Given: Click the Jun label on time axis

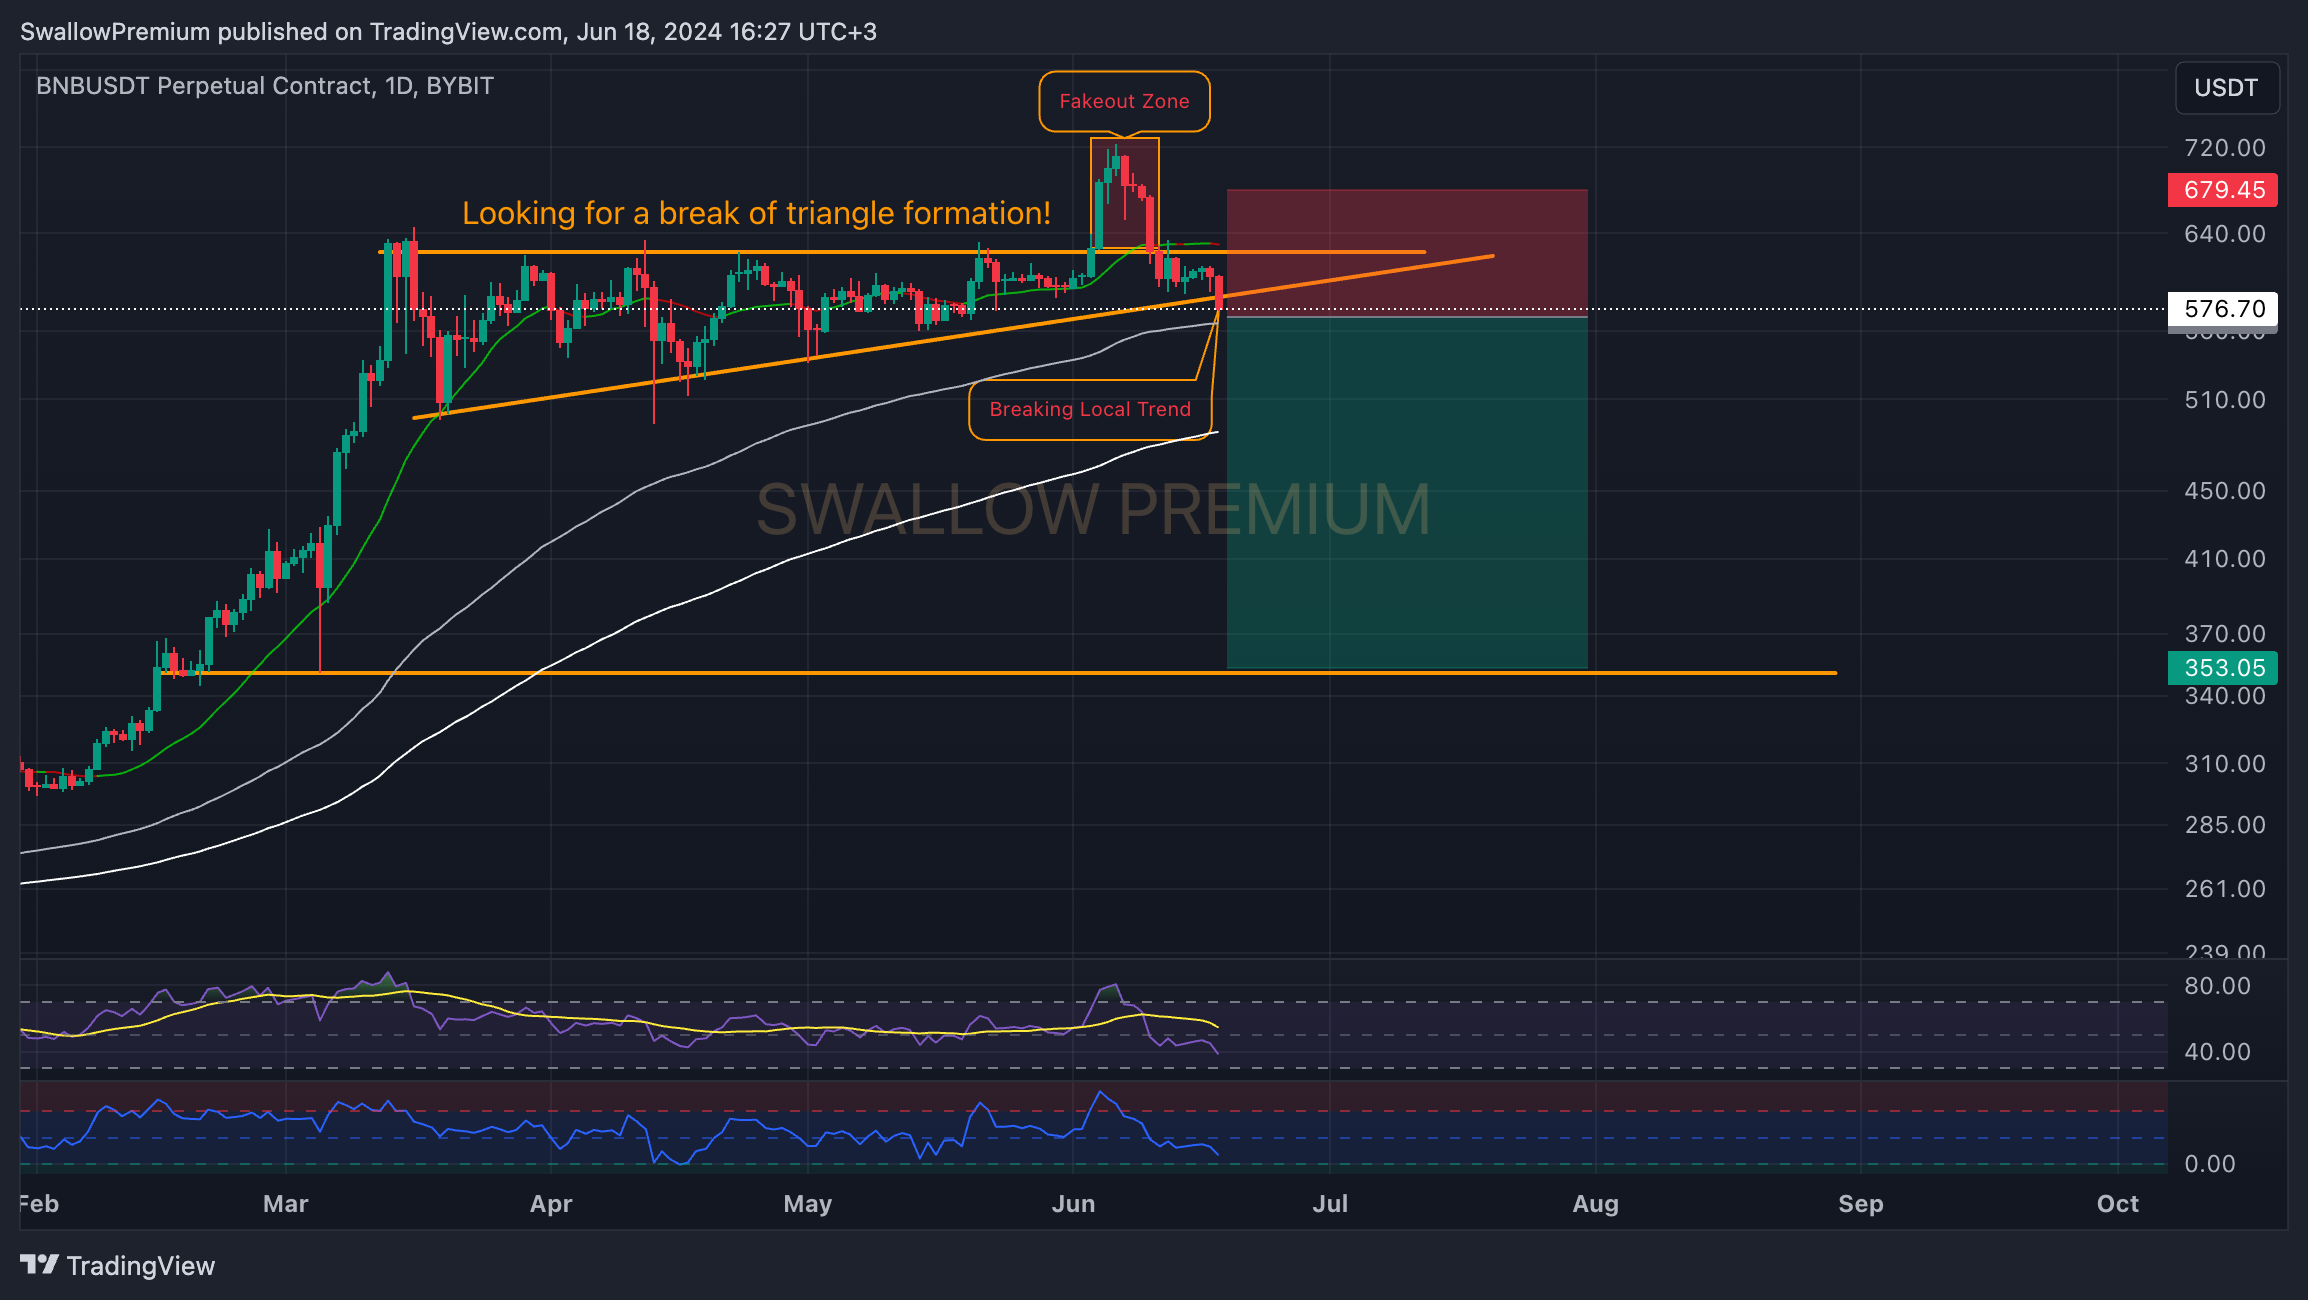Looking at the screenshot, I should 1073,1204.
